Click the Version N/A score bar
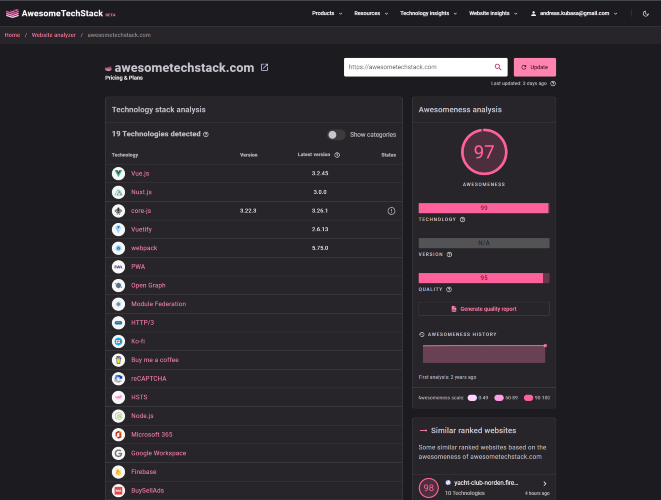This screenshot has height=500, width=661. point(484,243)
